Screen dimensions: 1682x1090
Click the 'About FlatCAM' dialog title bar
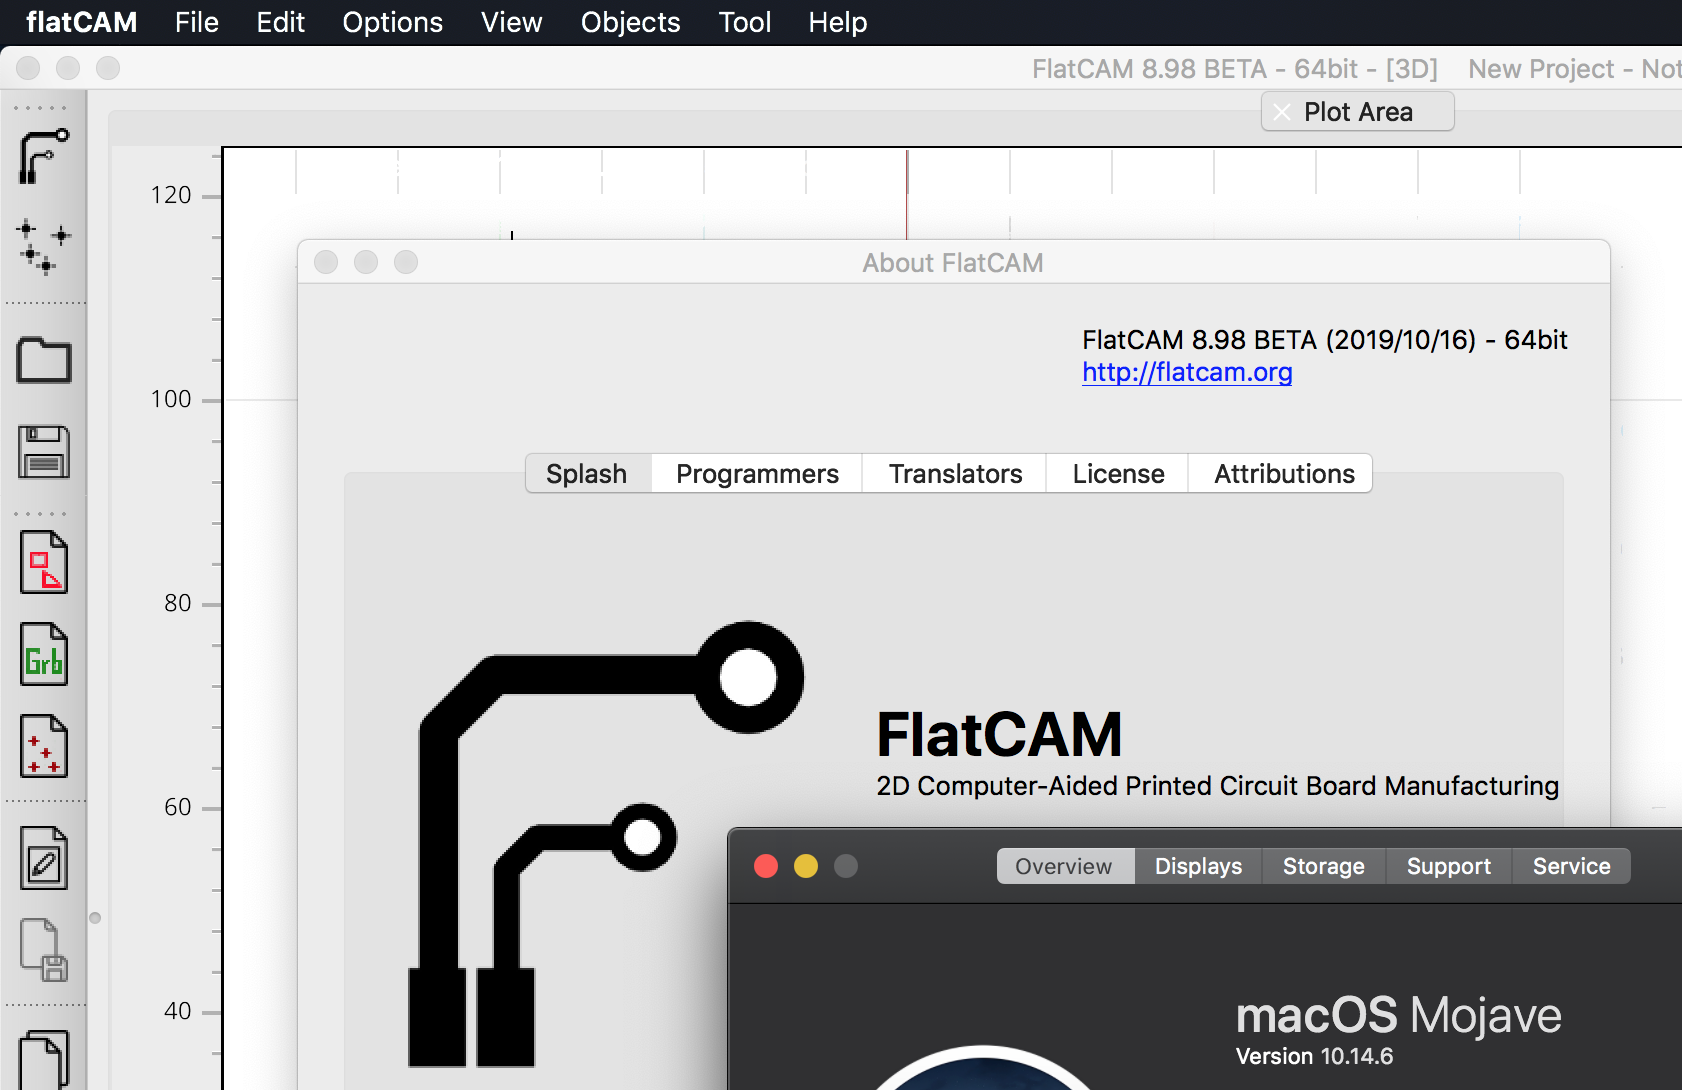953,263
